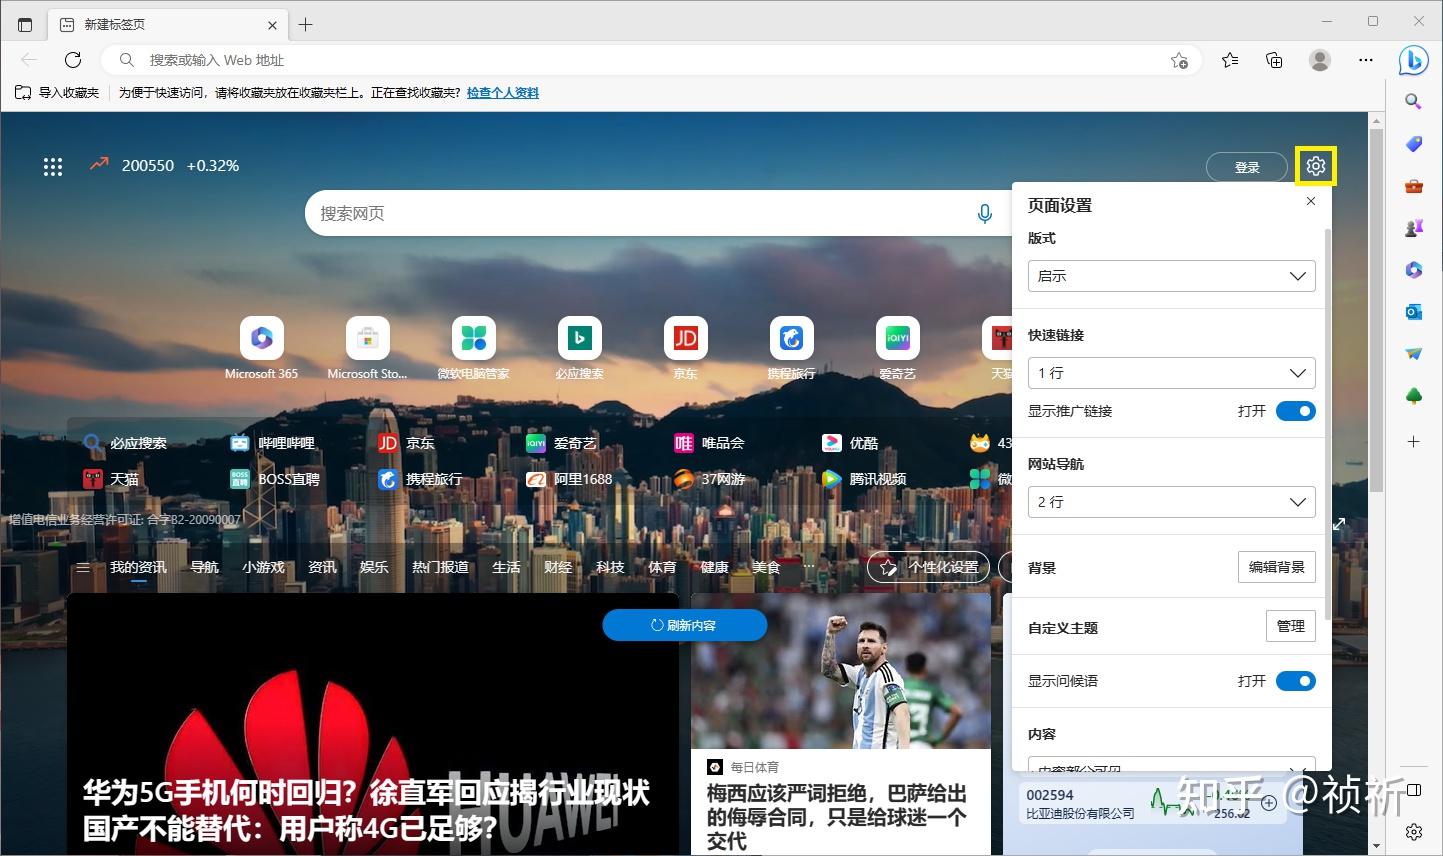The height and width of the screenshot is (856, 1443).
Task: Open the 检查个人资料 link
Action: (x=503, y=93)
